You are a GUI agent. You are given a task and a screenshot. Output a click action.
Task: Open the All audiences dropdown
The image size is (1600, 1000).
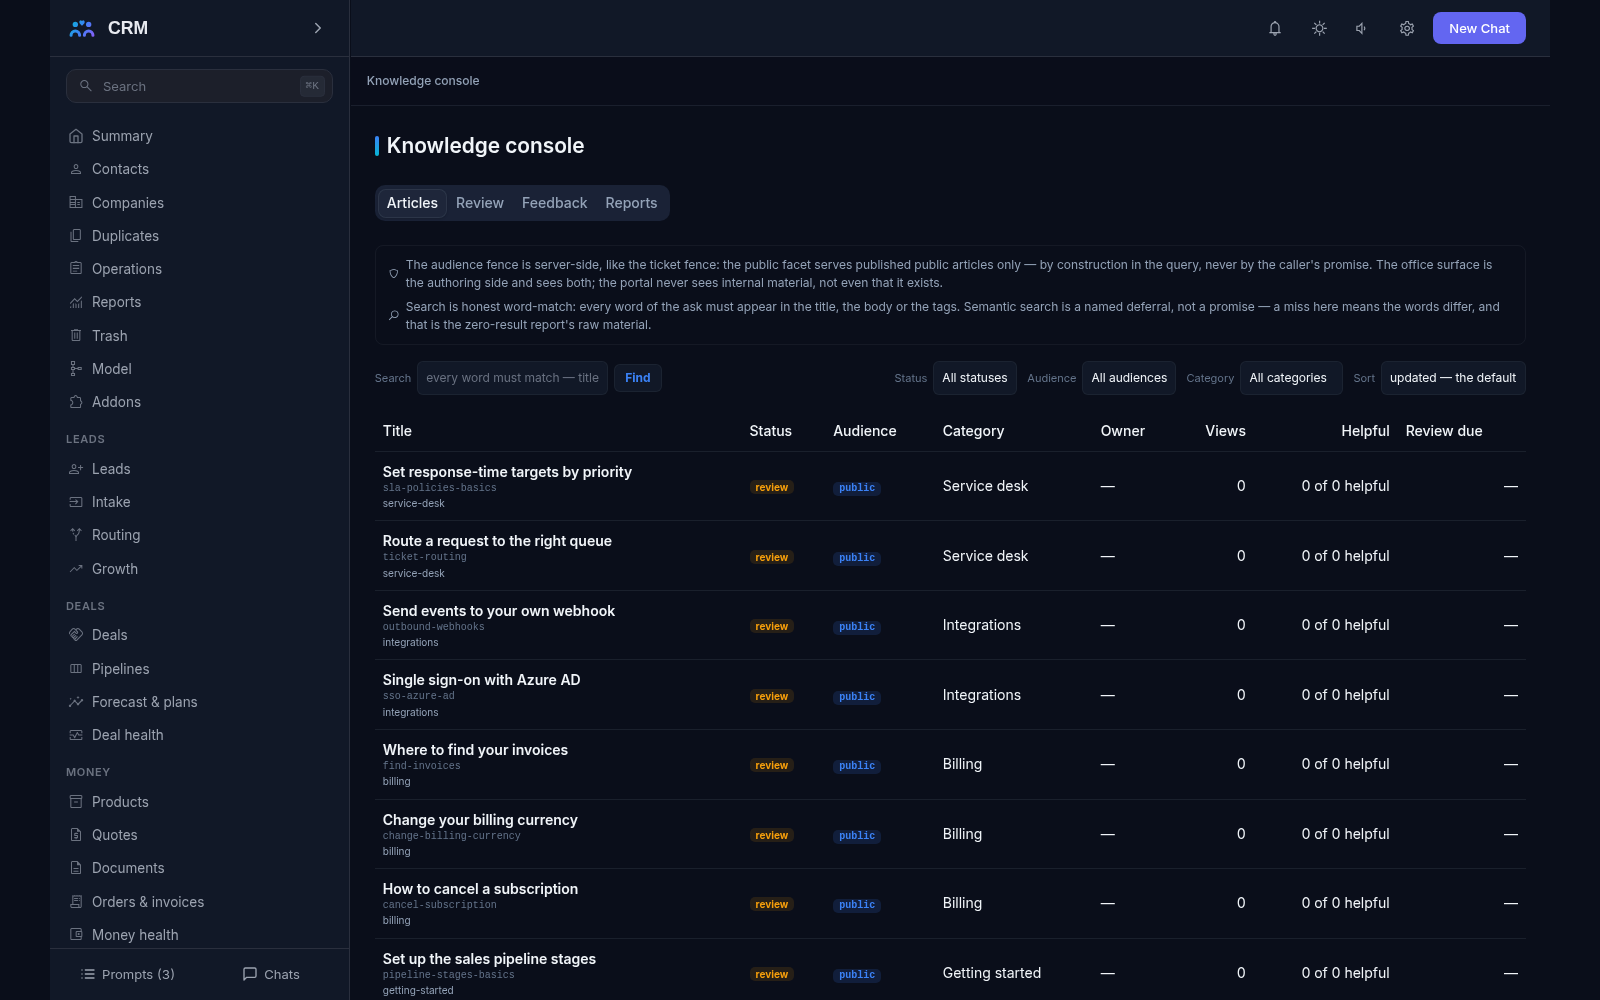tap(1129, 378)
